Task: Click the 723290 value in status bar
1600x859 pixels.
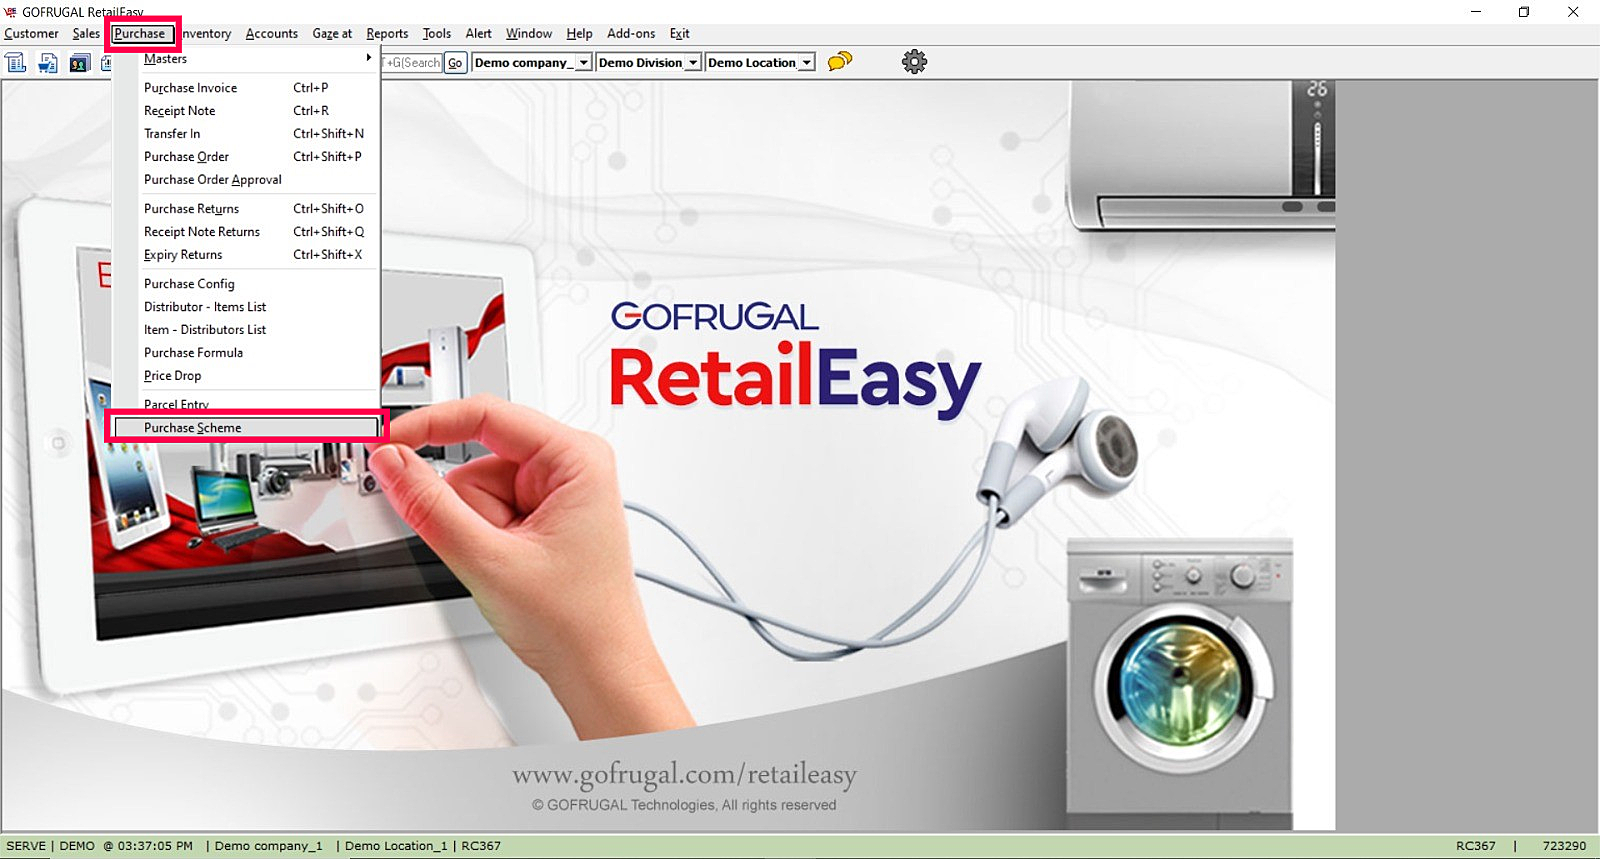Action: pyautogui.click(x=1564, y=846)
